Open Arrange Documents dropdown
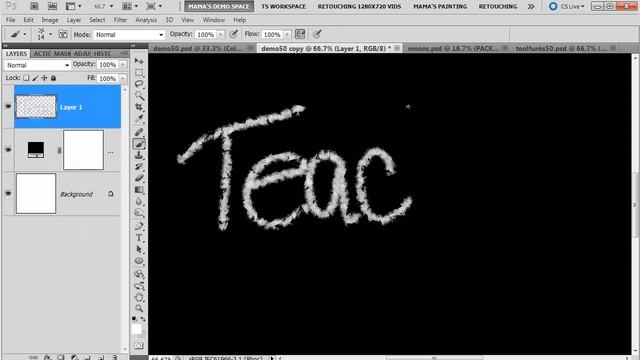Screen dimensions: 640x360 [x=131, y=6]
